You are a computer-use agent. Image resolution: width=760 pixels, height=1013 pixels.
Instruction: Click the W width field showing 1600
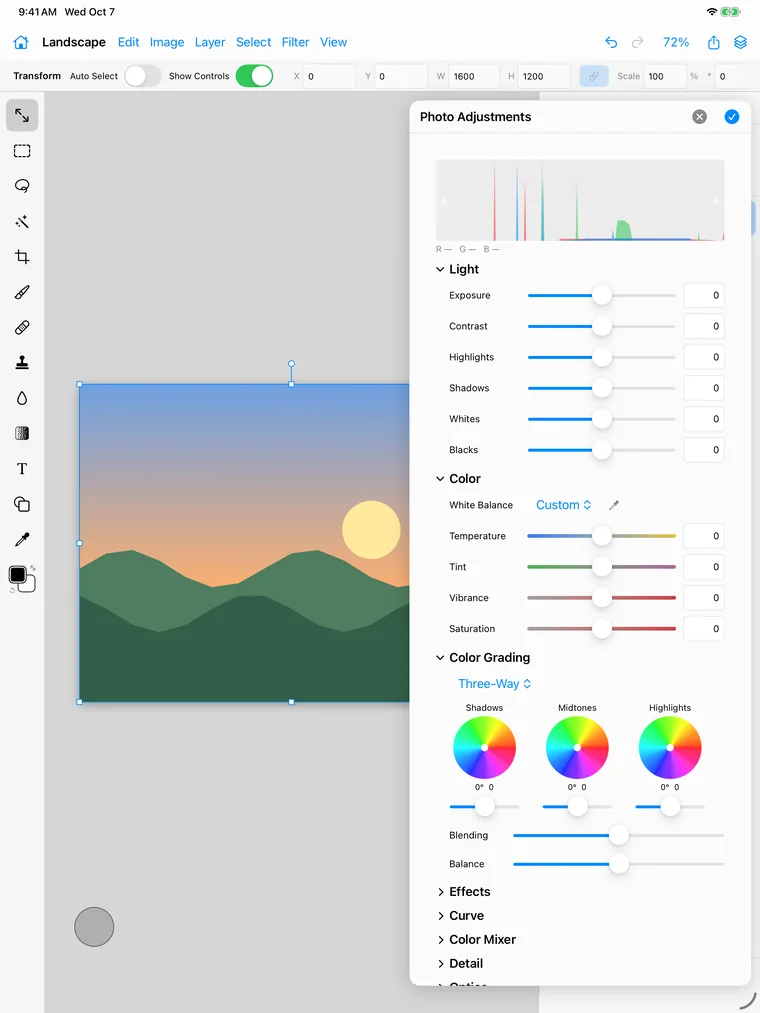point(473,76)
